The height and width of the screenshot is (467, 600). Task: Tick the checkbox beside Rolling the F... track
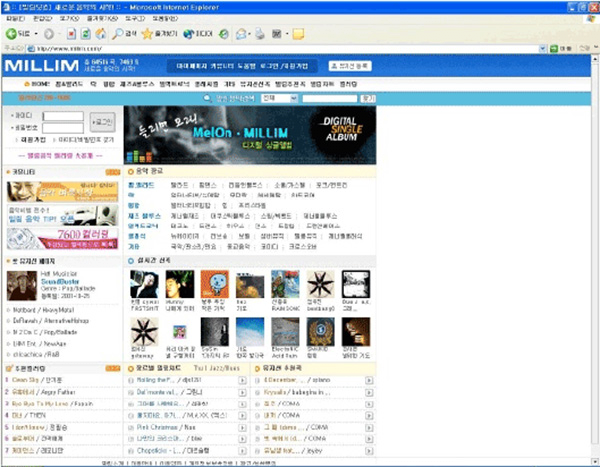tap(132, 381)
